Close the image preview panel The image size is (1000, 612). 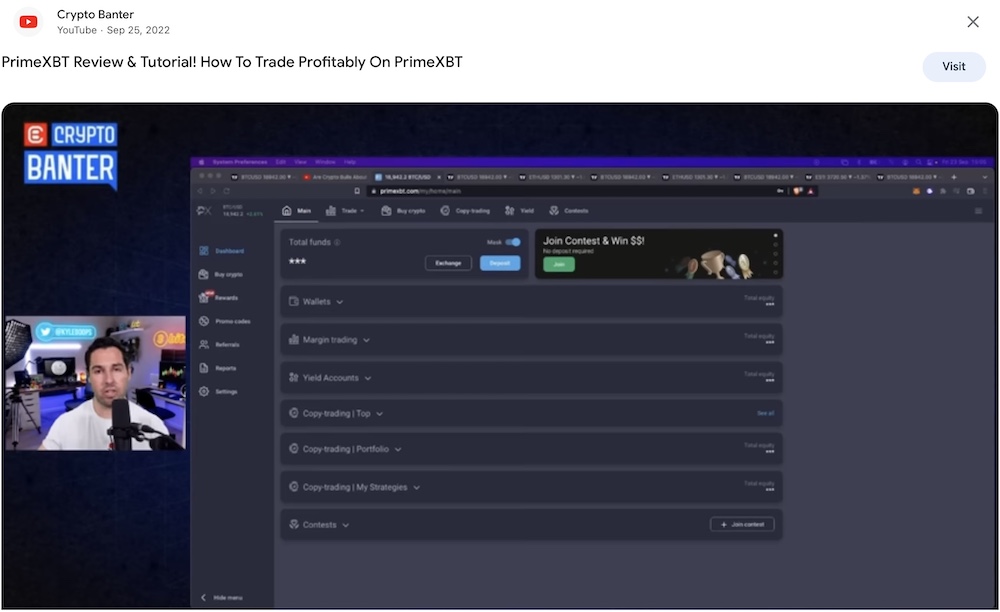[x=973, y=22]
